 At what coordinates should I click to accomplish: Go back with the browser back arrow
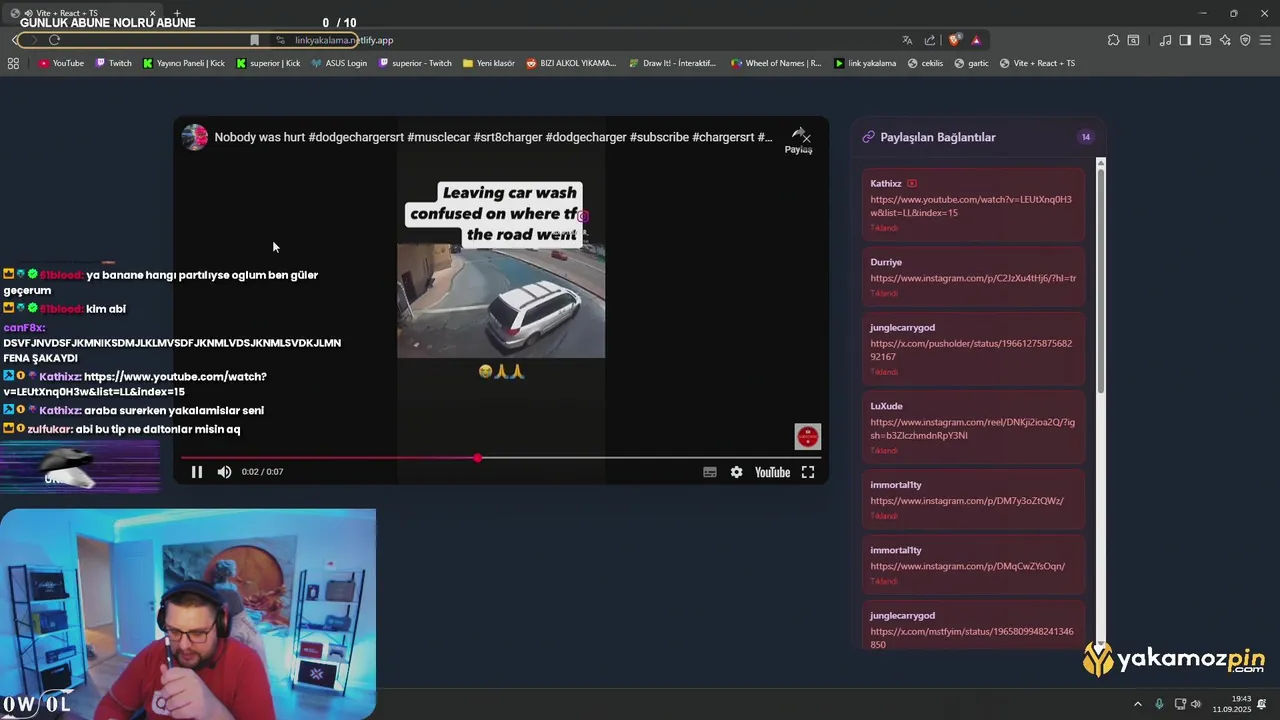(15, 40)
